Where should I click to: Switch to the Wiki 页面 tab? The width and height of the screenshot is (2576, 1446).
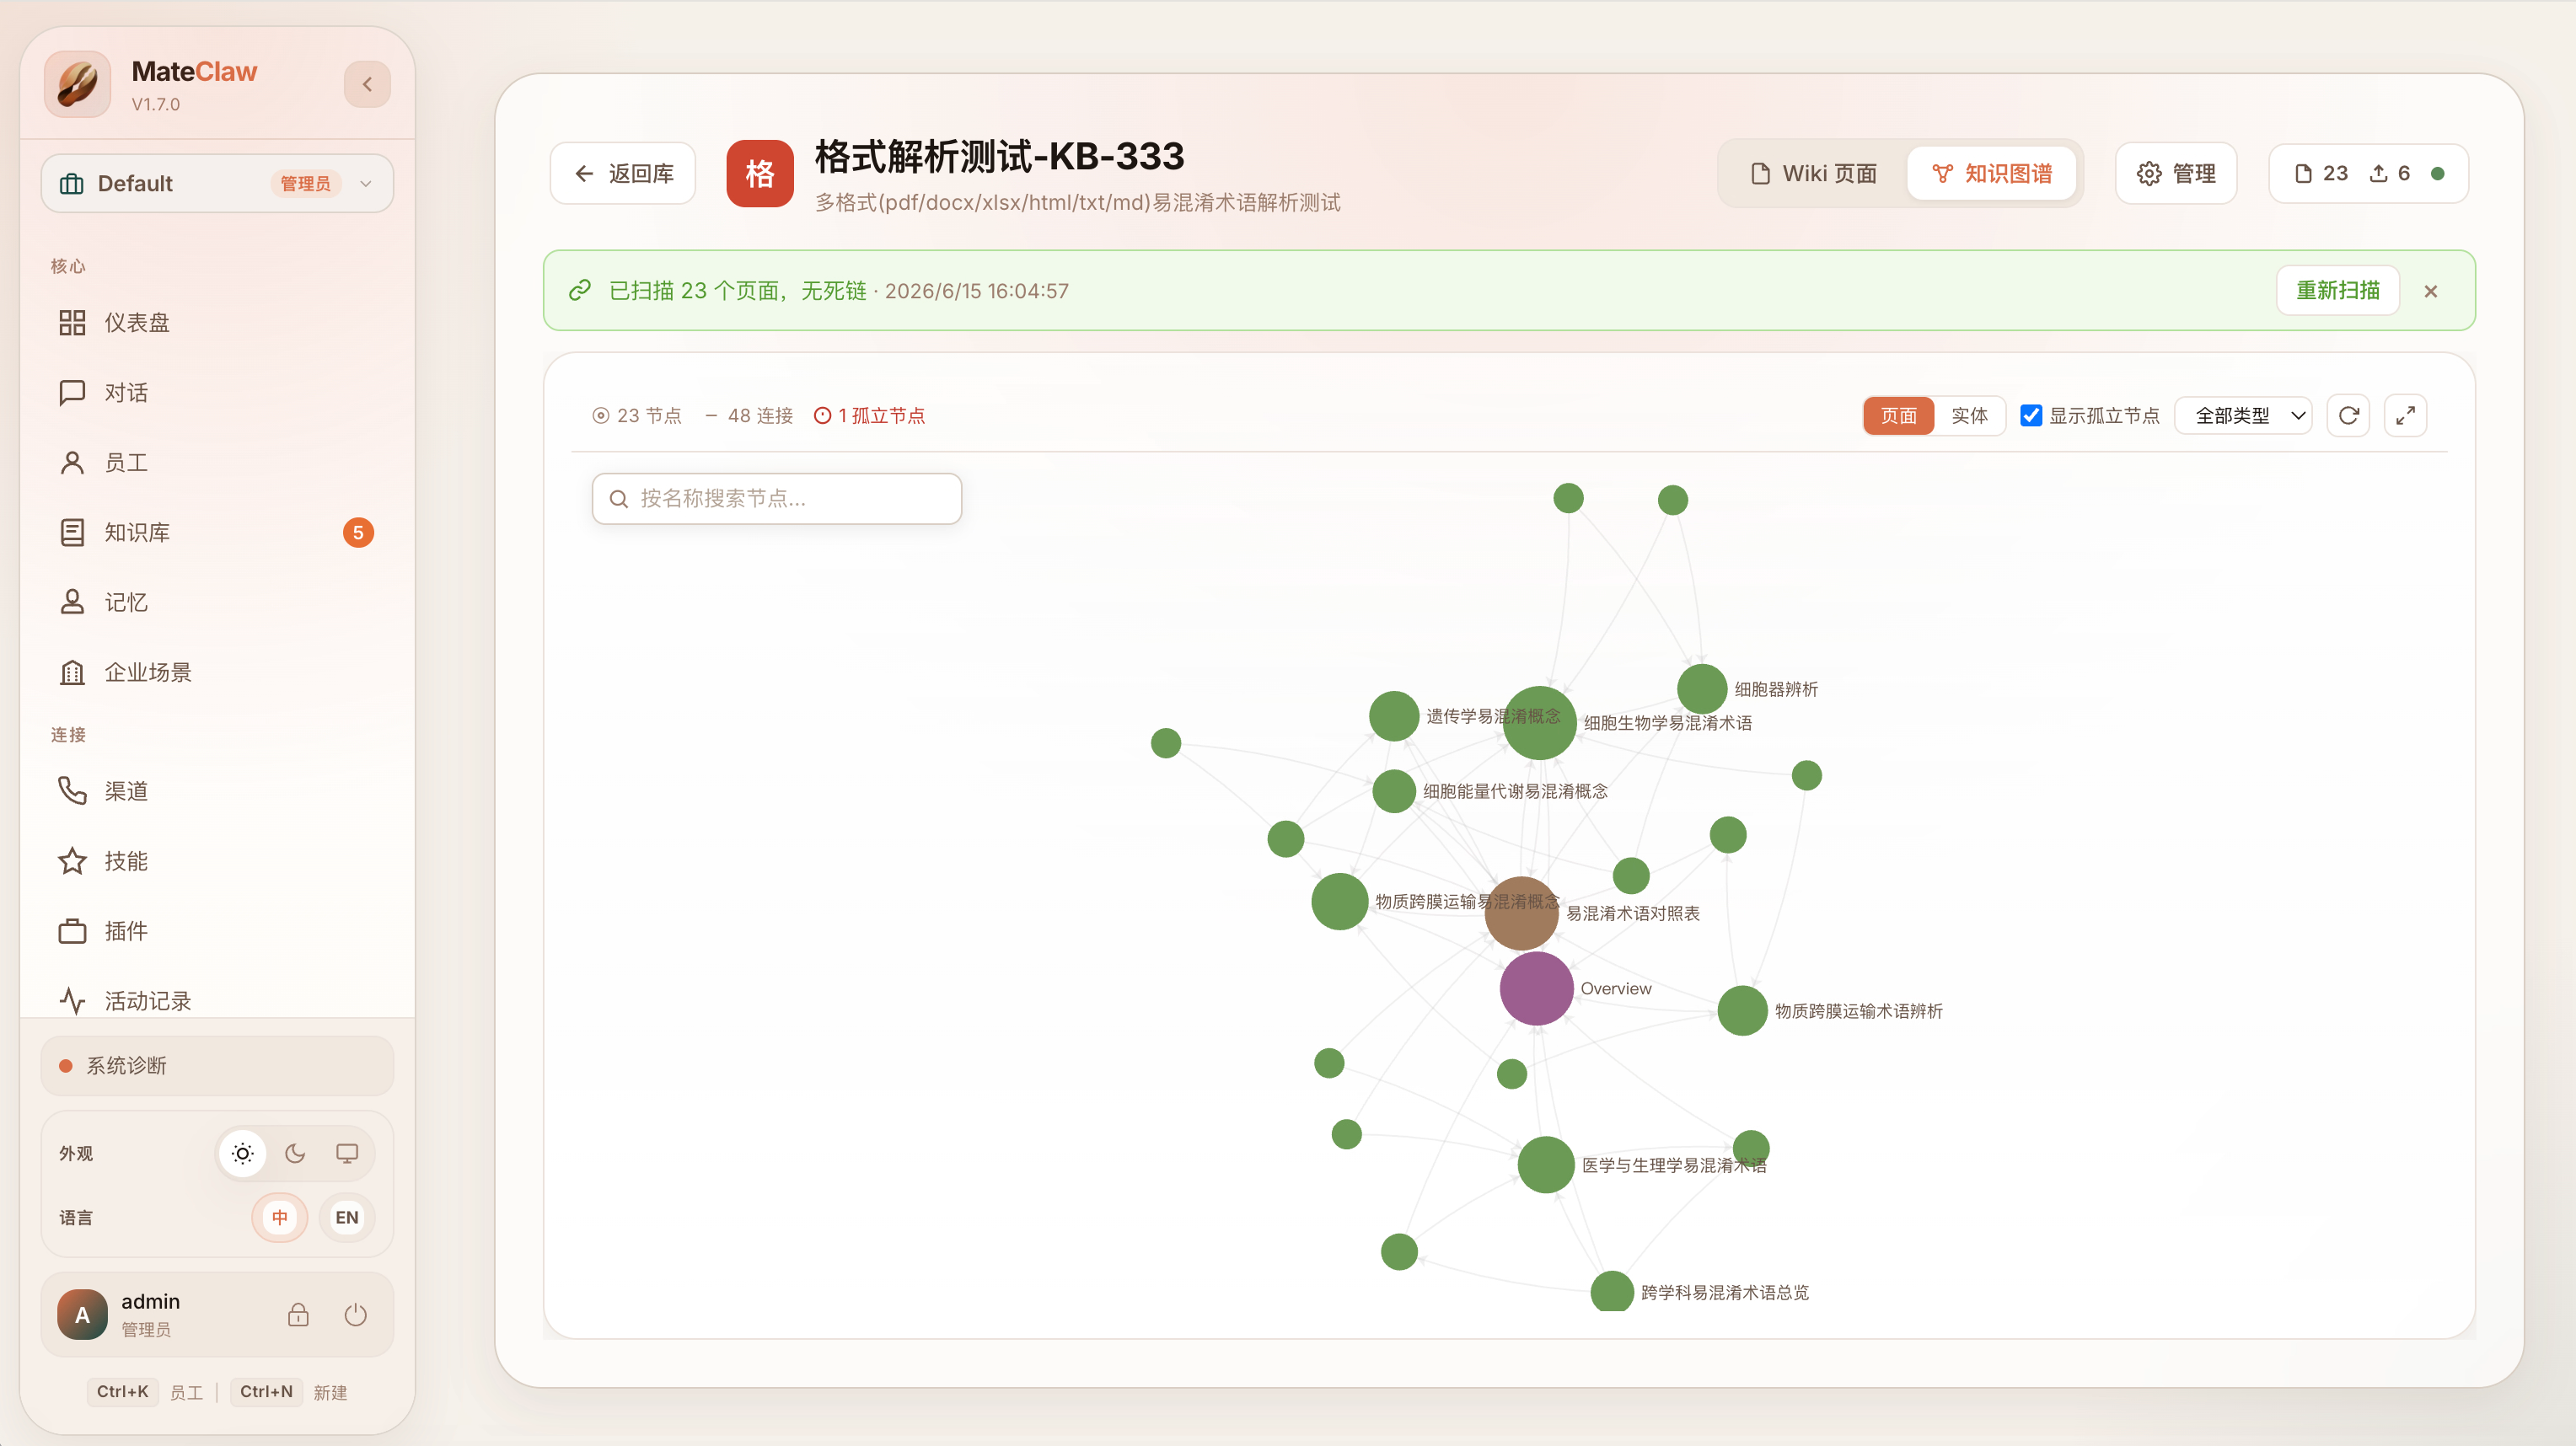pos(1813,173)
